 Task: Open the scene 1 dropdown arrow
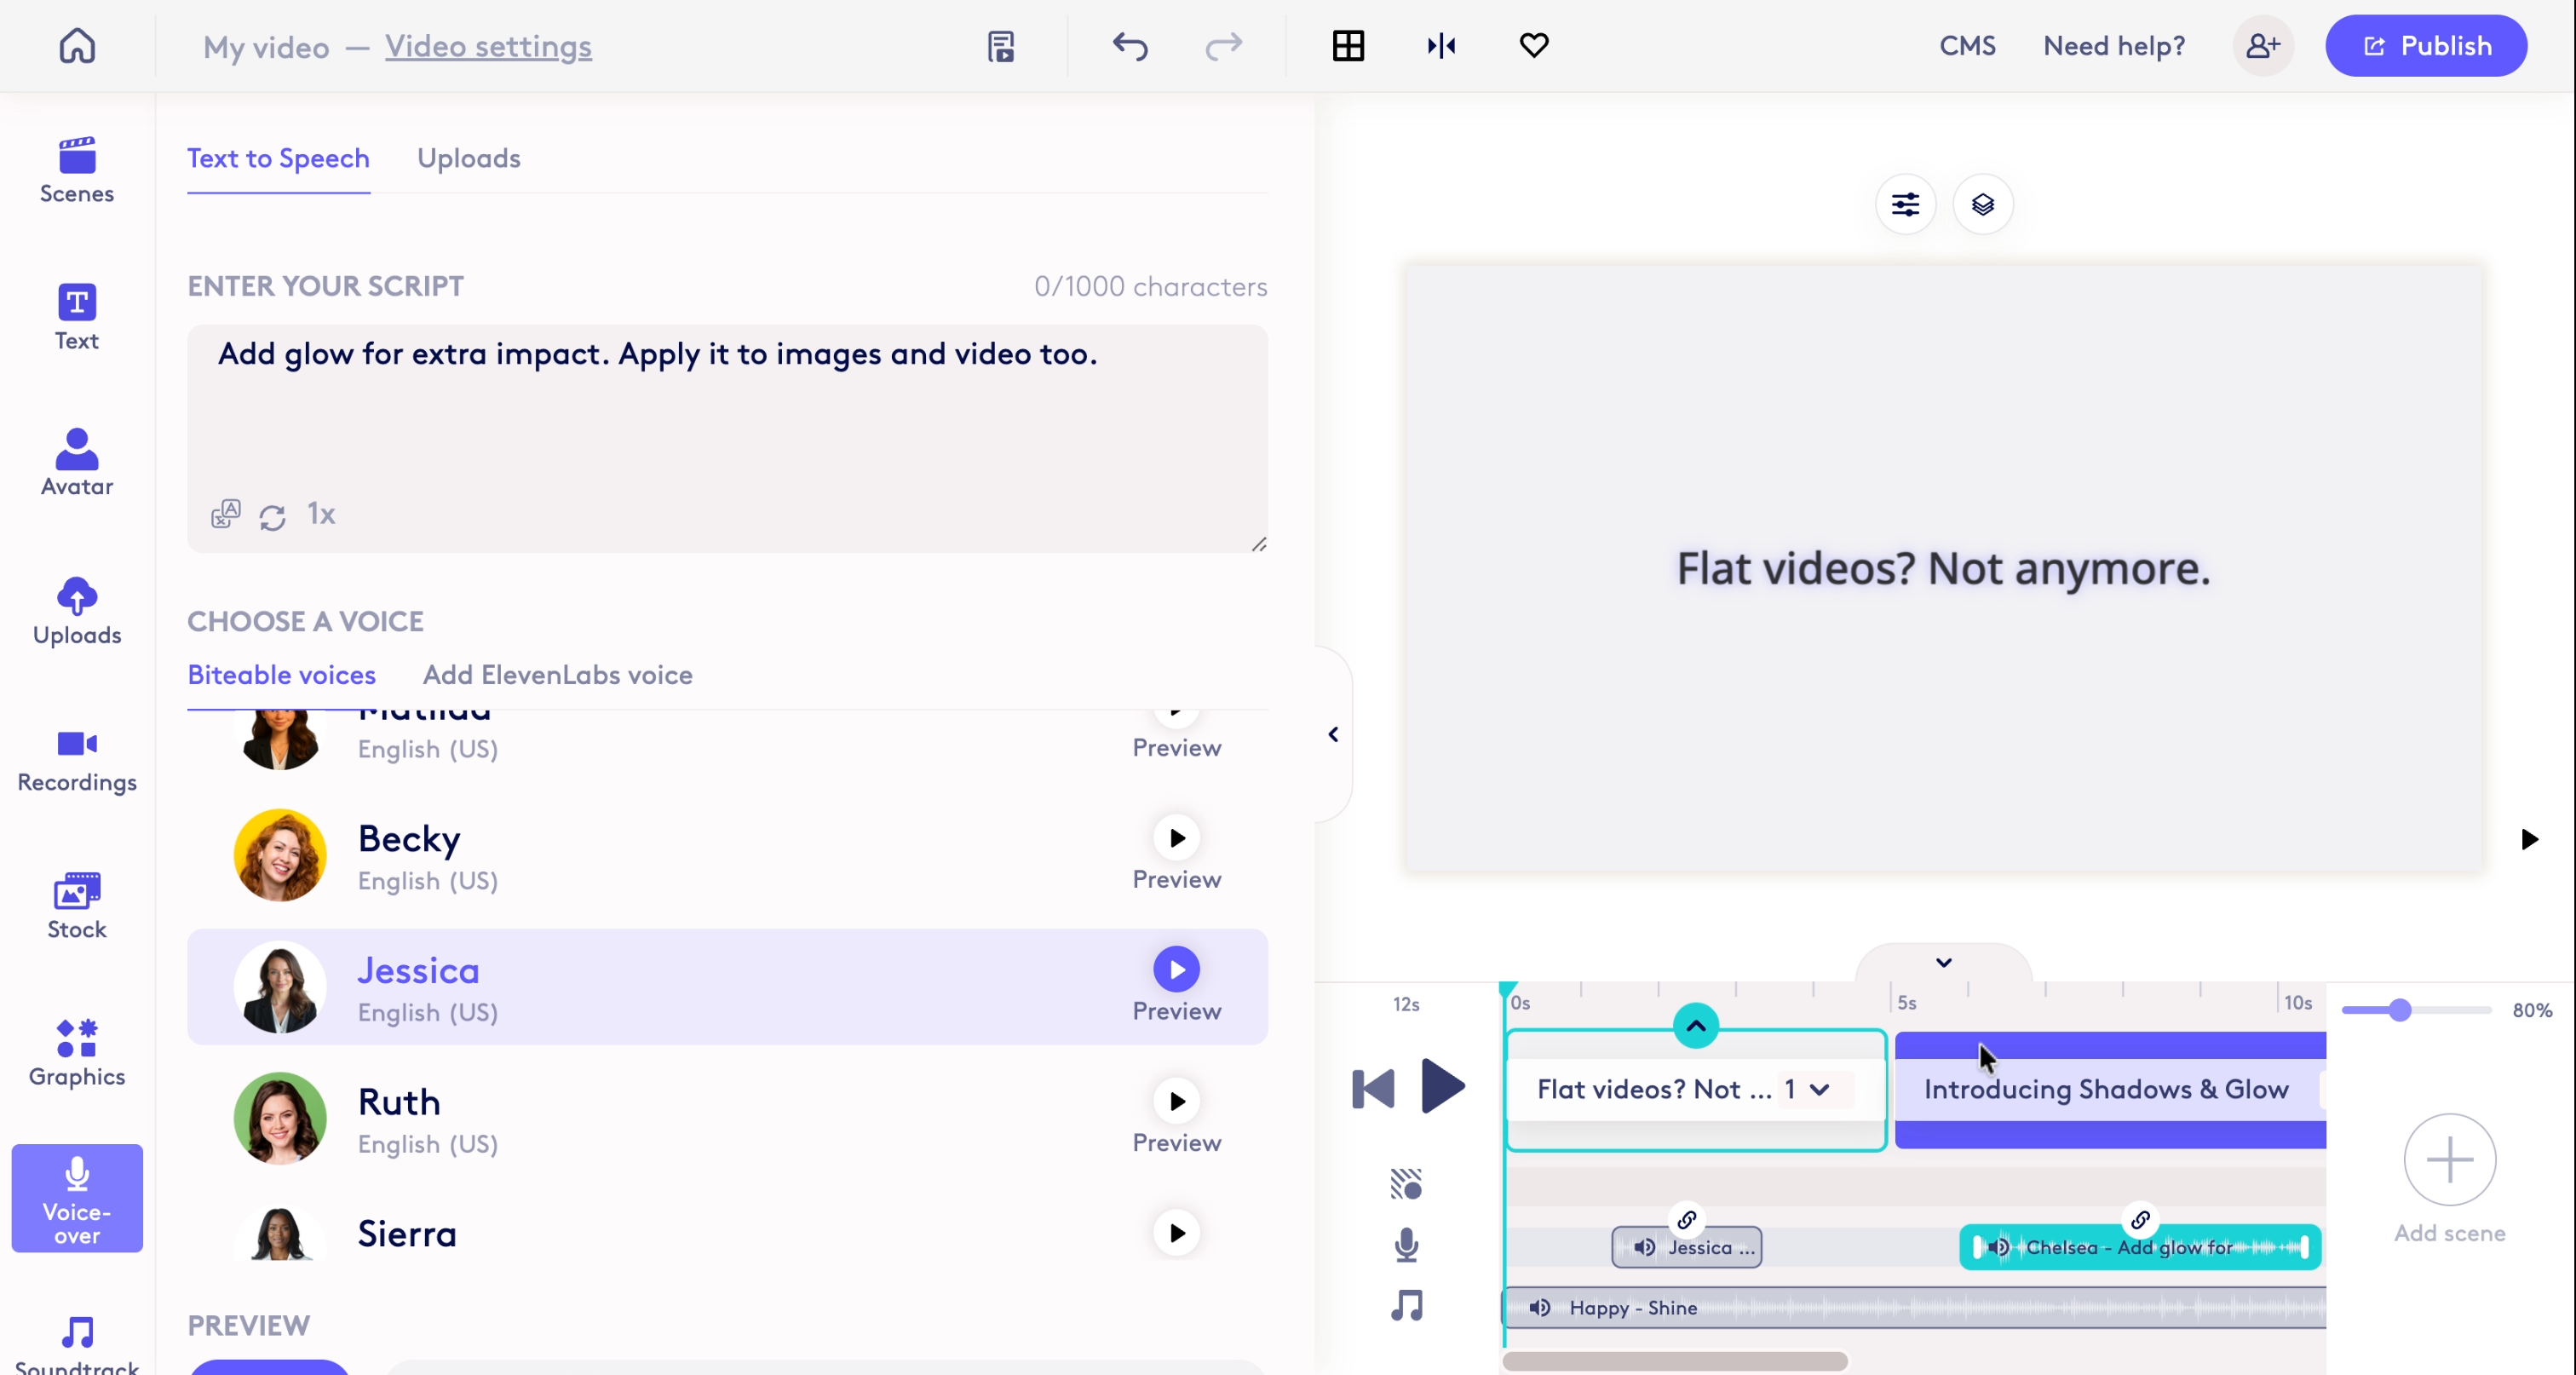[x=1819, y=1090]
